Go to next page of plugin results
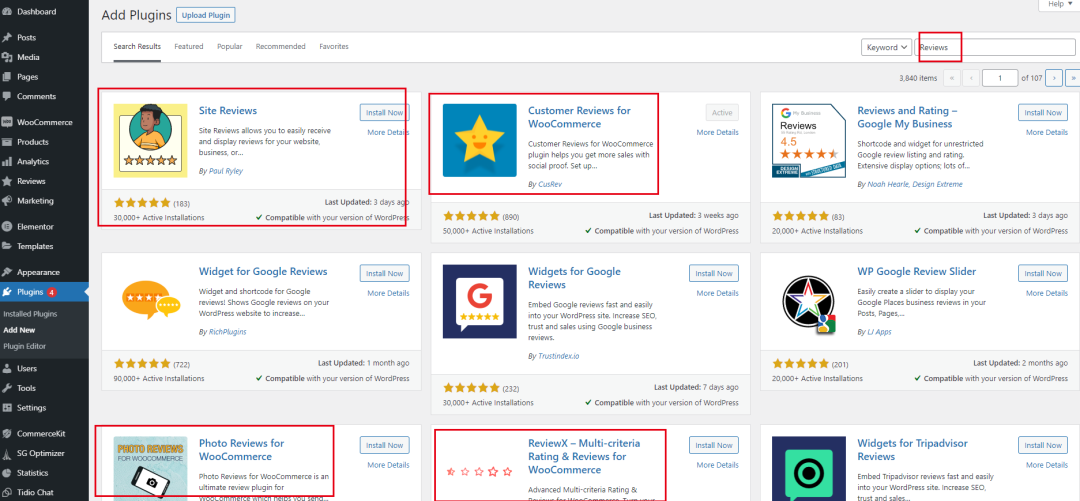The width and height of the screenshot is (1080, 501). 1055,78
